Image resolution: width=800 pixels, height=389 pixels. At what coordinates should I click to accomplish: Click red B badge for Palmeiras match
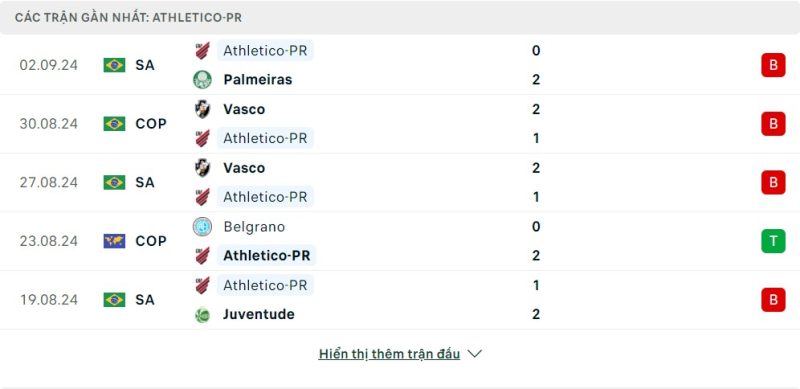point(773,65)
